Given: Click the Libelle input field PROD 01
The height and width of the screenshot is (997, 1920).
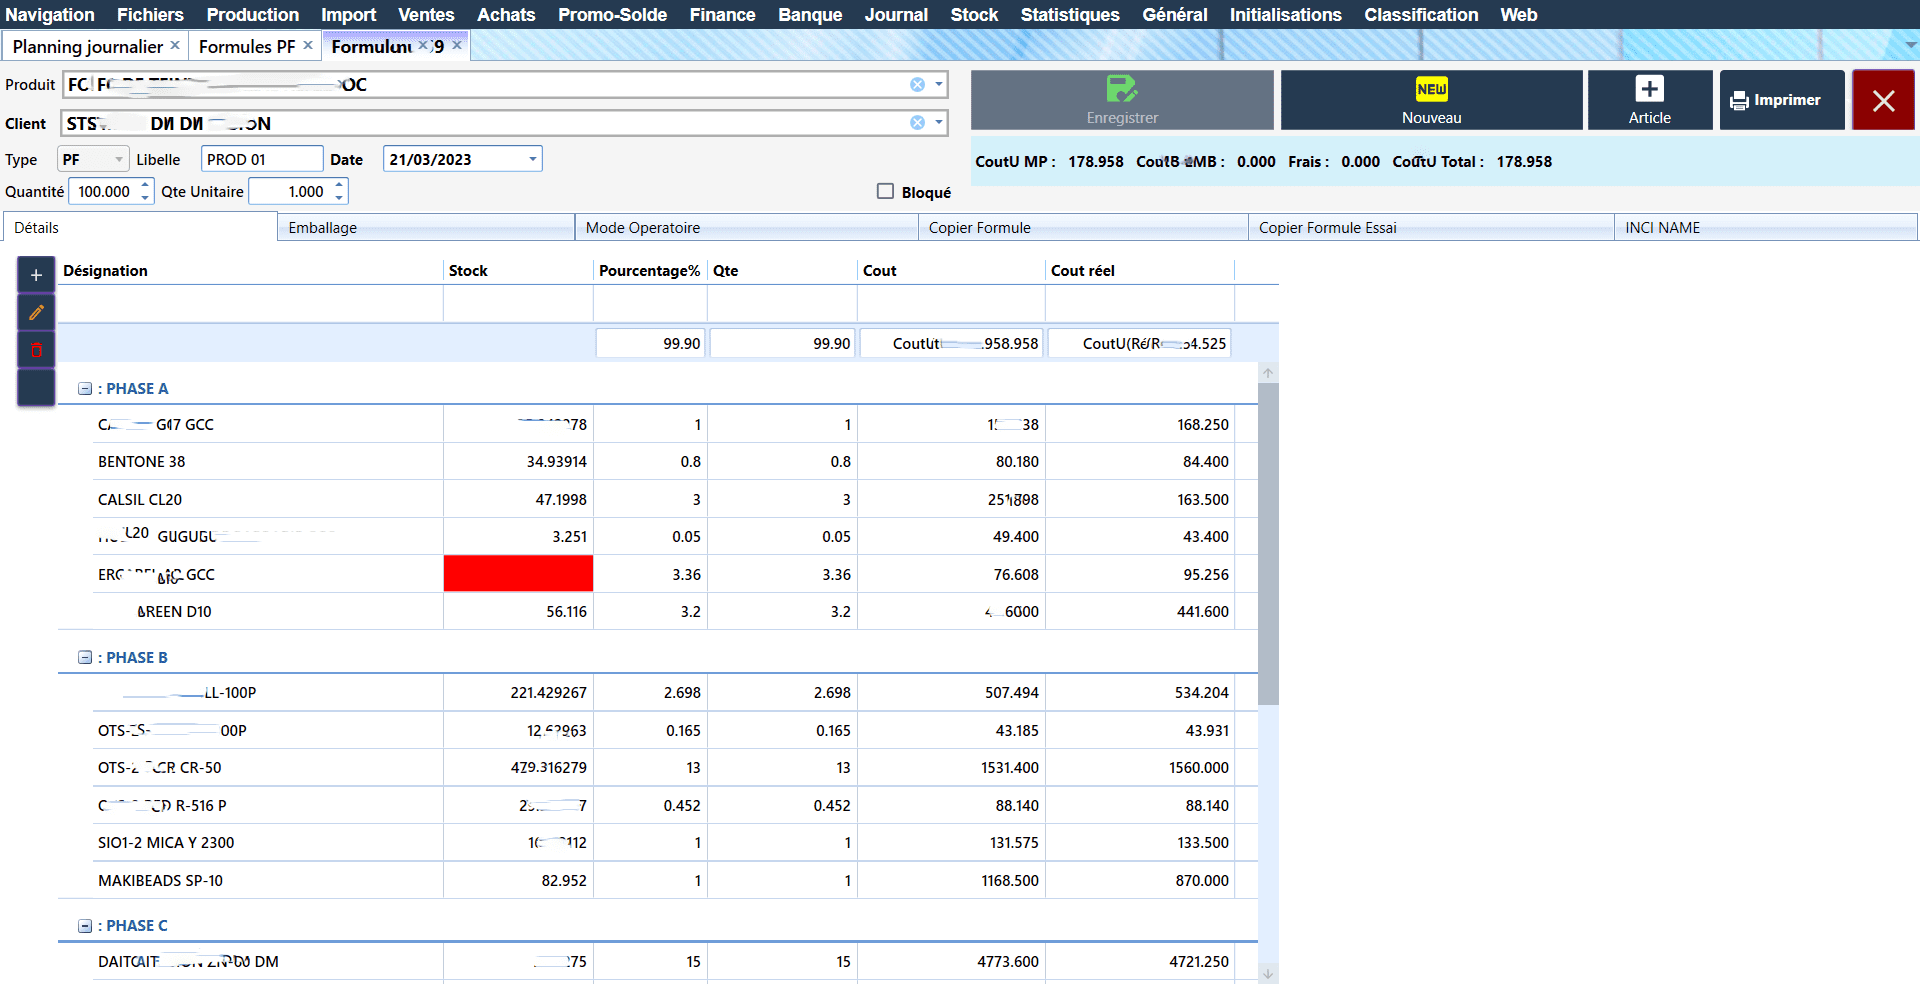Looking at the screenshot, I should (262, 159).
